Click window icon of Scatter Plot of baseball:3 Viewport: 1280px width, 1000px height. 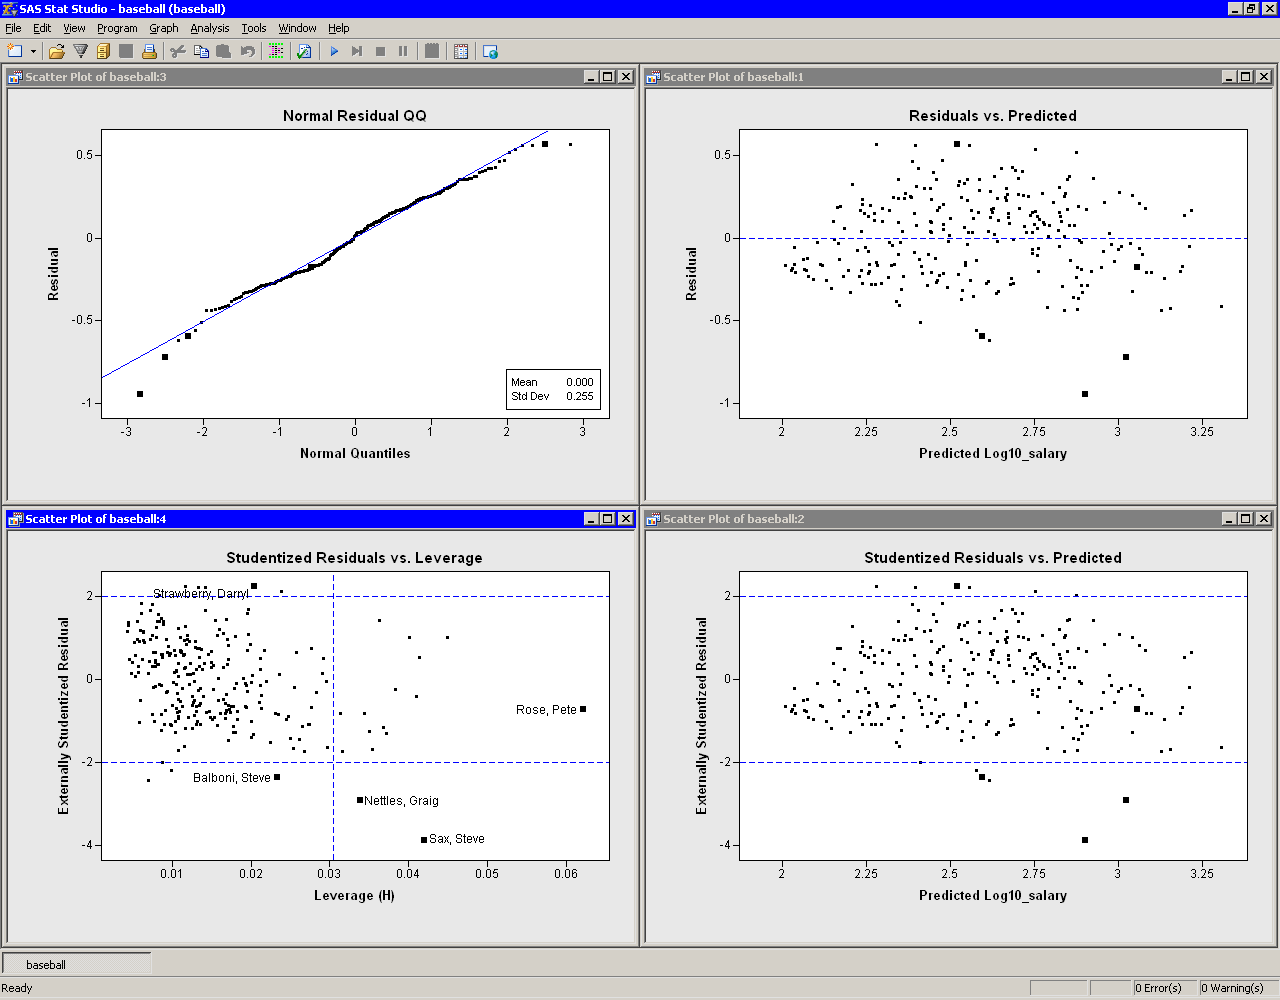coord(15,77)
